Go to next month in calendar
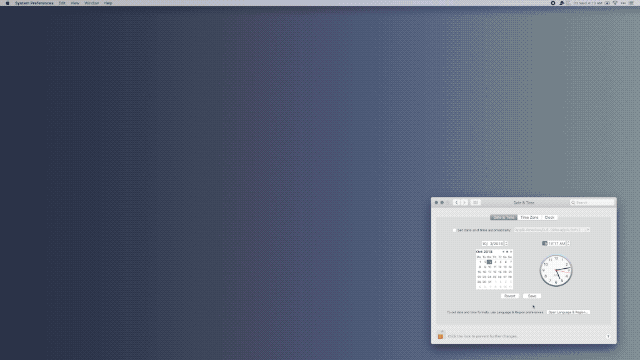 (x=511, y=252)
